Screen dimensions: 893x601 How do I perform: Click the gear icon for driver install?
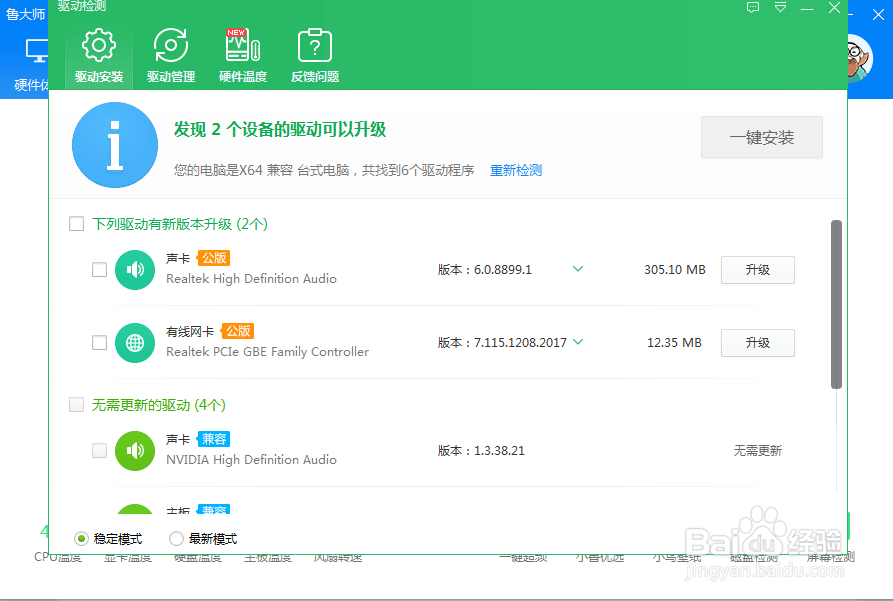tap(99, 45)
